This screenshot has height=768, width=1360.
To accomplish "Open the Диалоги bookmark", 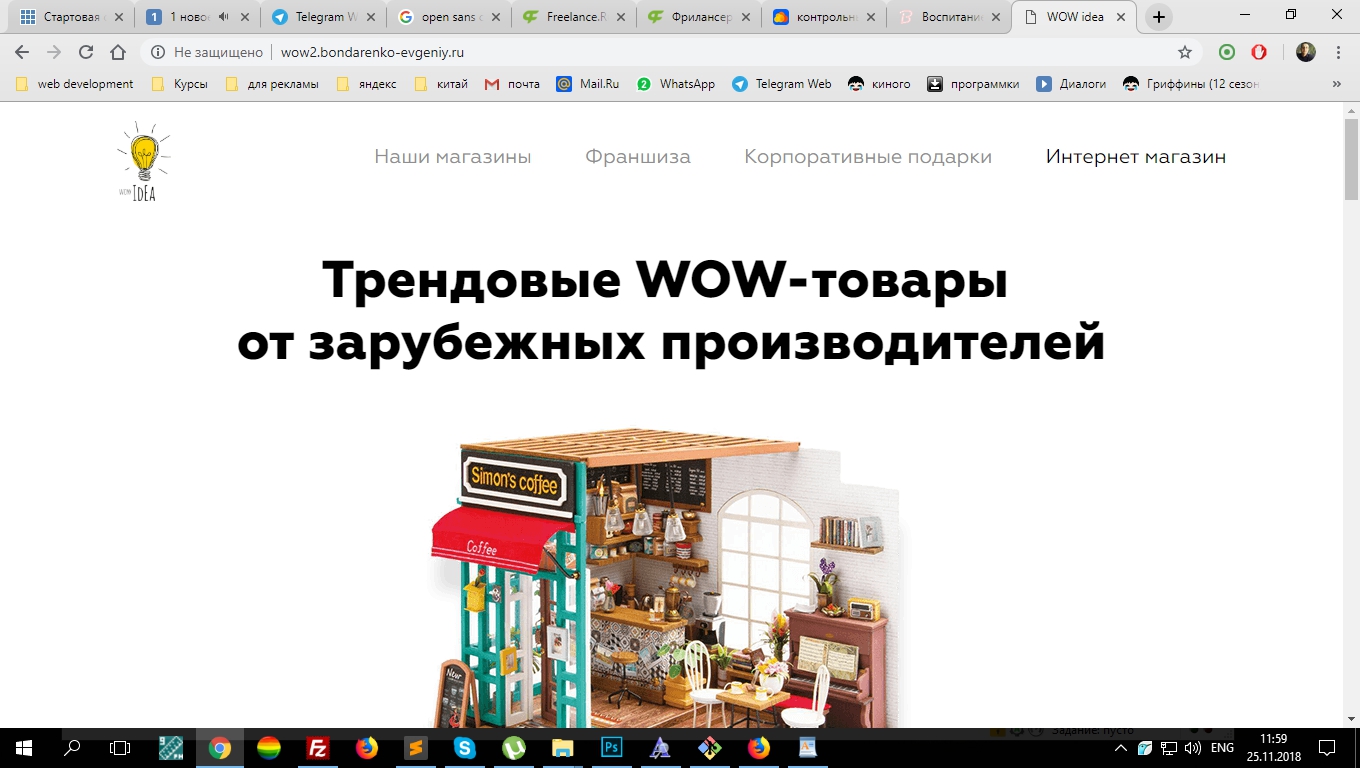I will [1071, 84].
